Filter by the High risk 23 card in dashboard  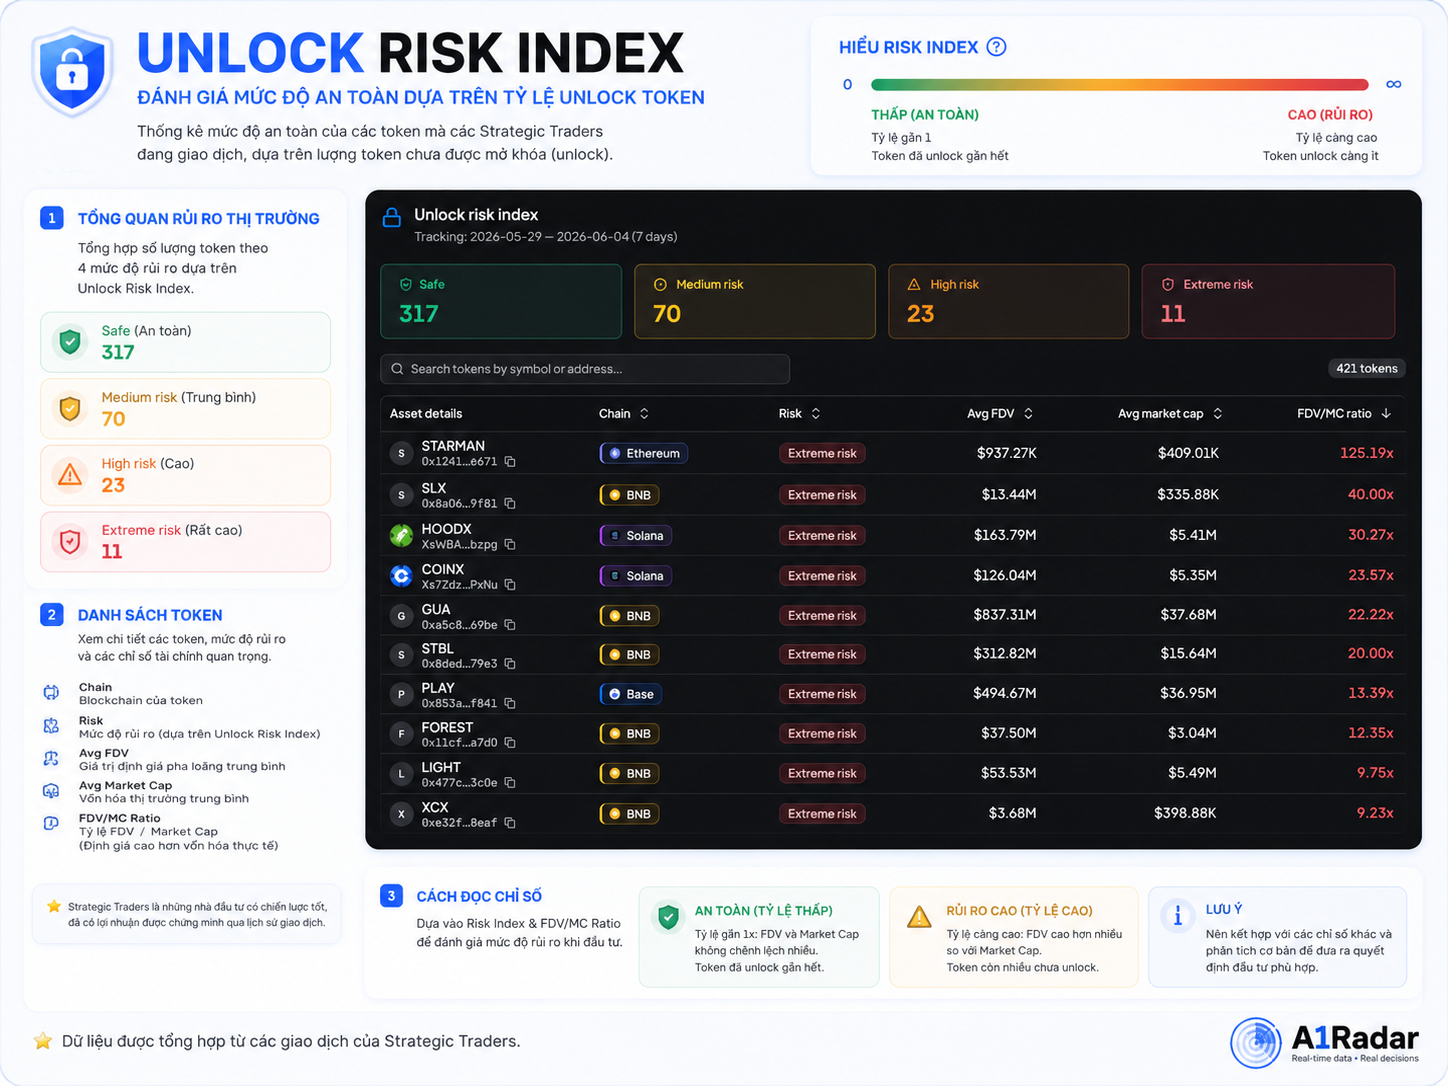pos(1009,301)
